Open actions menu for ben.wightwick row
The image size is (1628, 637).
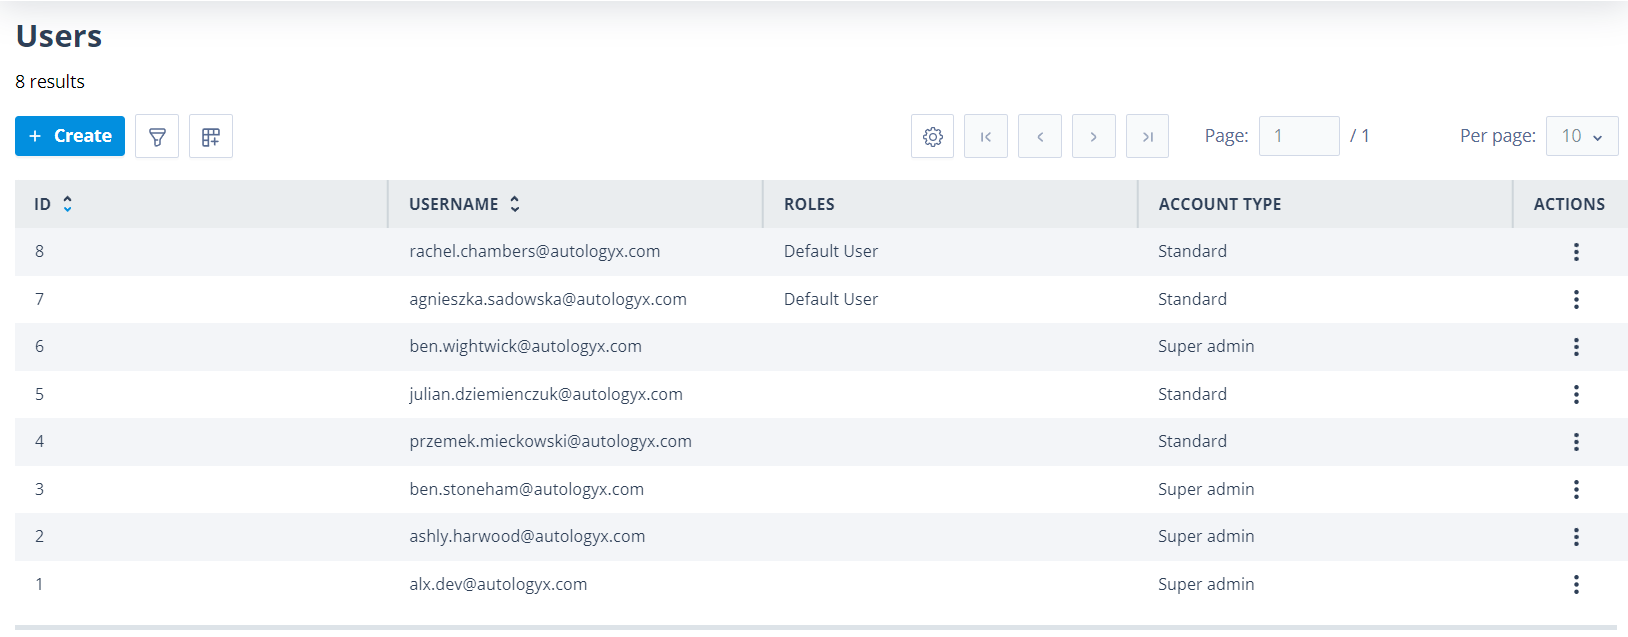tap(1576, 347)
